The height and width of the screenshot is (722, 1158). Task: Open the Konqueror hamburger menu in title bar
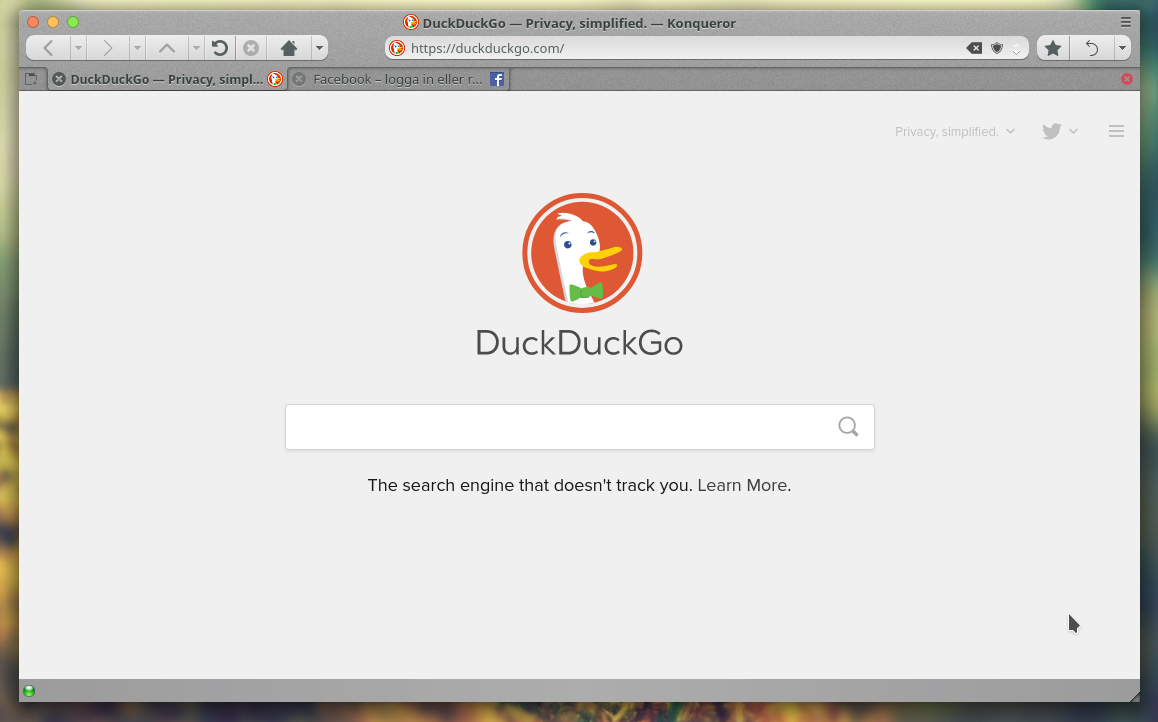(1126, 22)
